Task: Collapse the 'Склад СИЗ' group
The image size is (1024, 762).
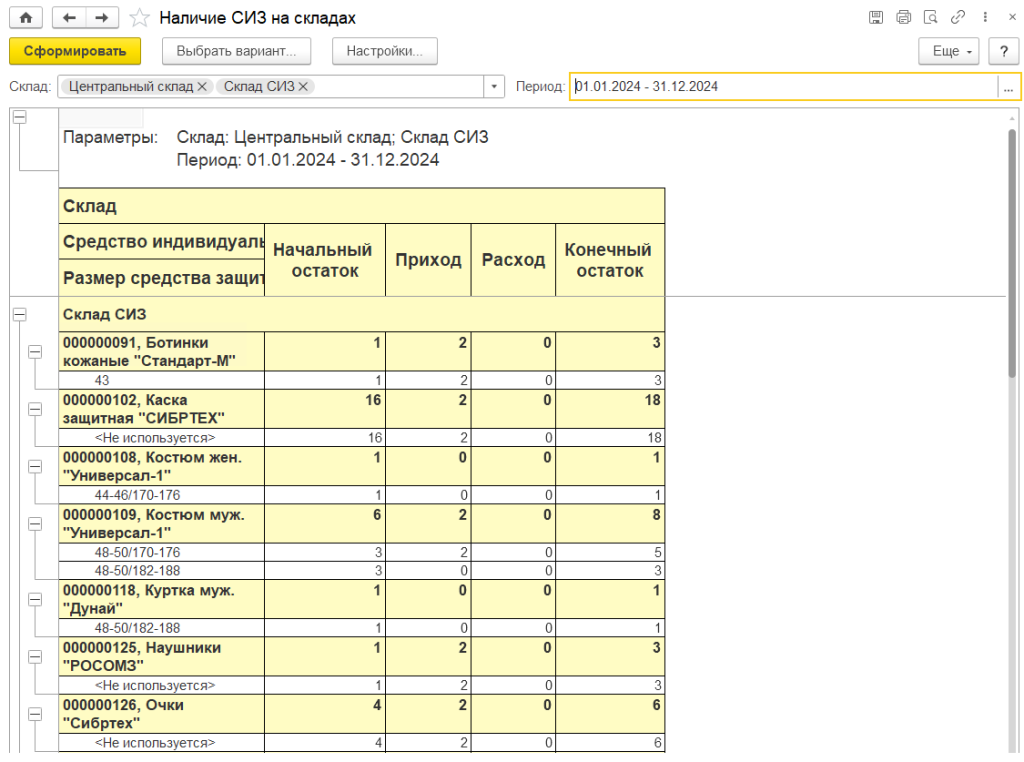Action: (19, 314)
